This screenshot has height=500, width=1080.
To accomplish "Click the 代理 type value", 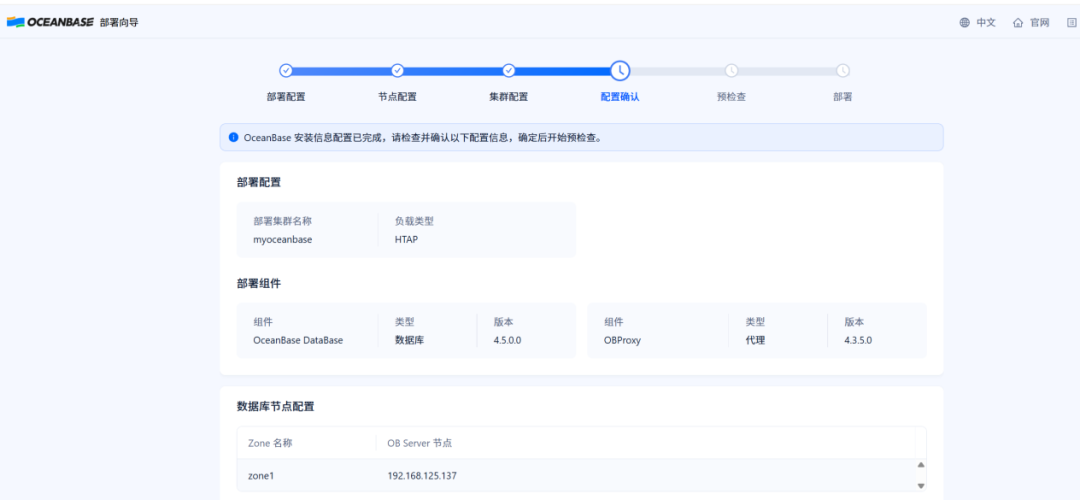I will (x=755, y=340).
